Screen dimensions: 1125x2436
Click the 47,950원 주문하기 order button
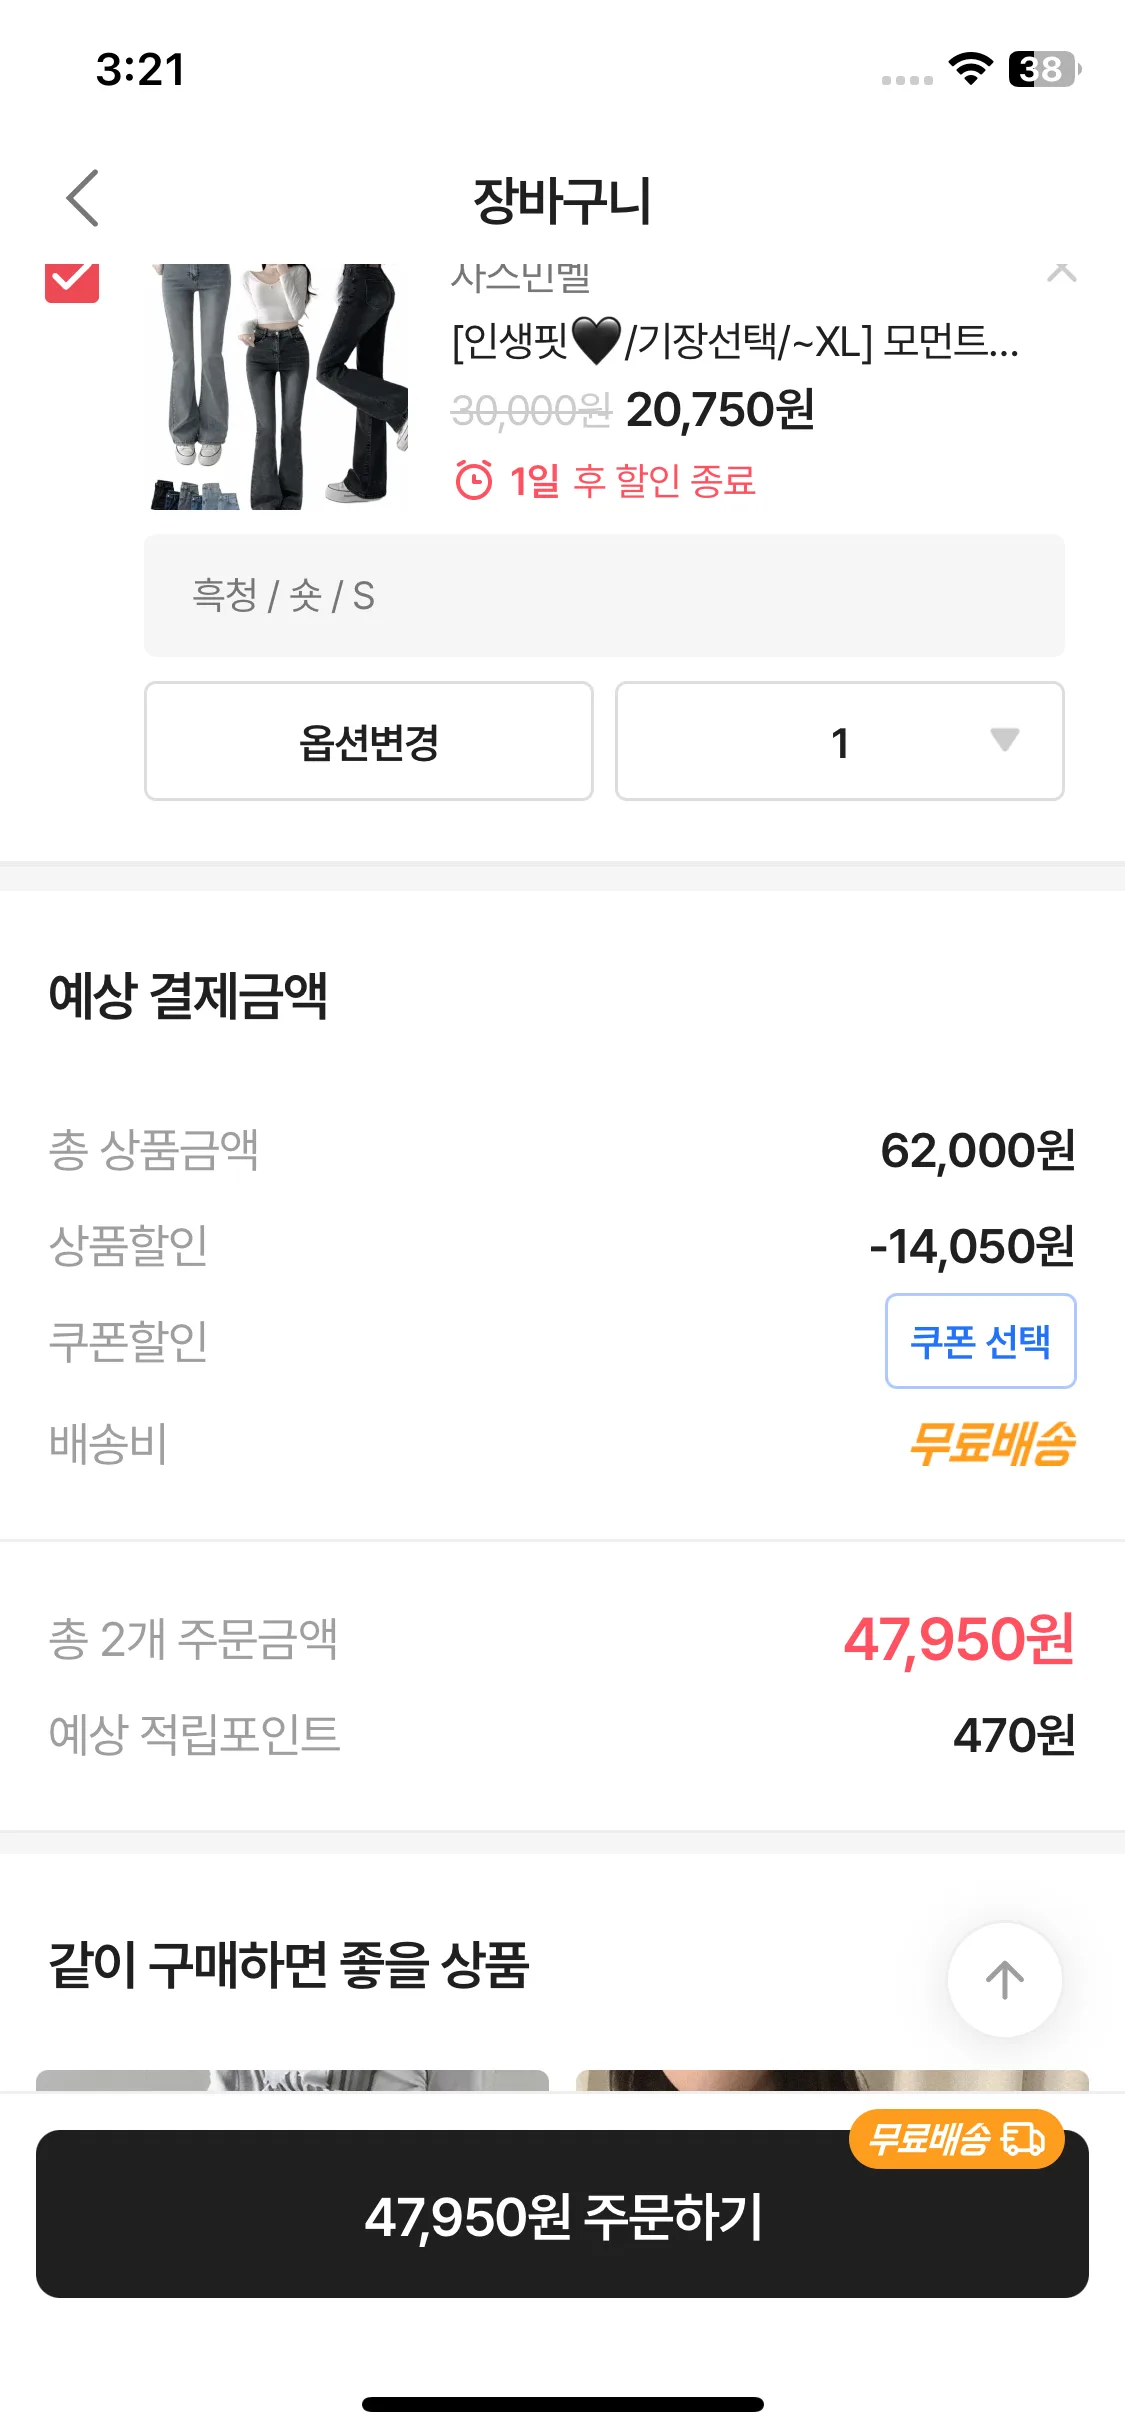[562, 2214]
